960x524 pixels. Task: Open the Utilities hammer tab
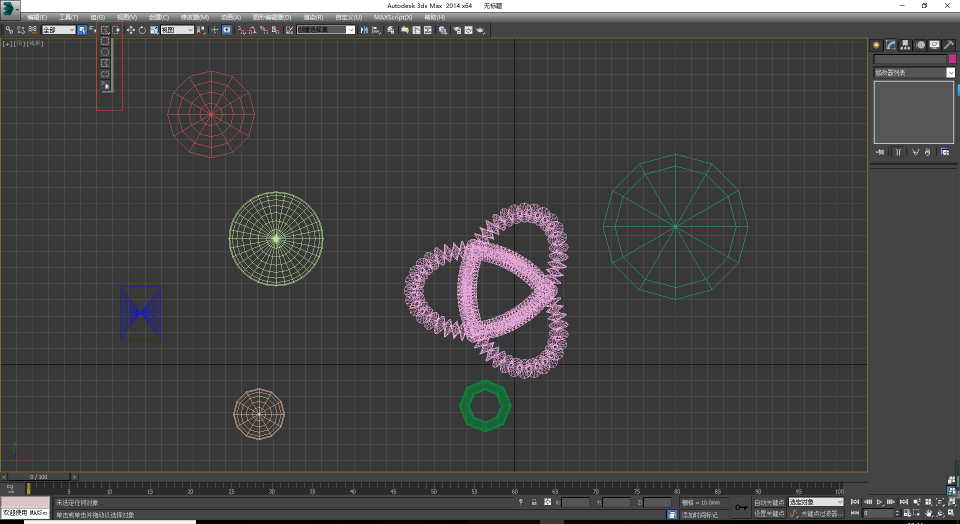(949, 45)
